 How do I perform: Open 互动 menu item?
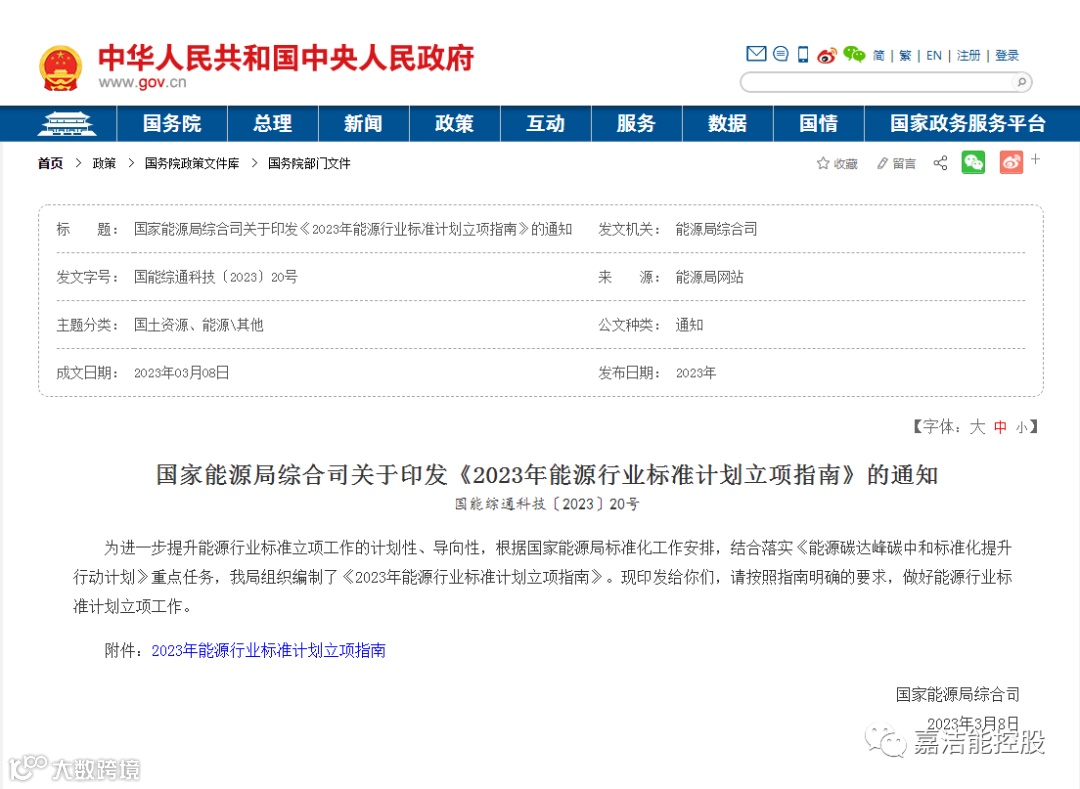click(x=546, y=124)
